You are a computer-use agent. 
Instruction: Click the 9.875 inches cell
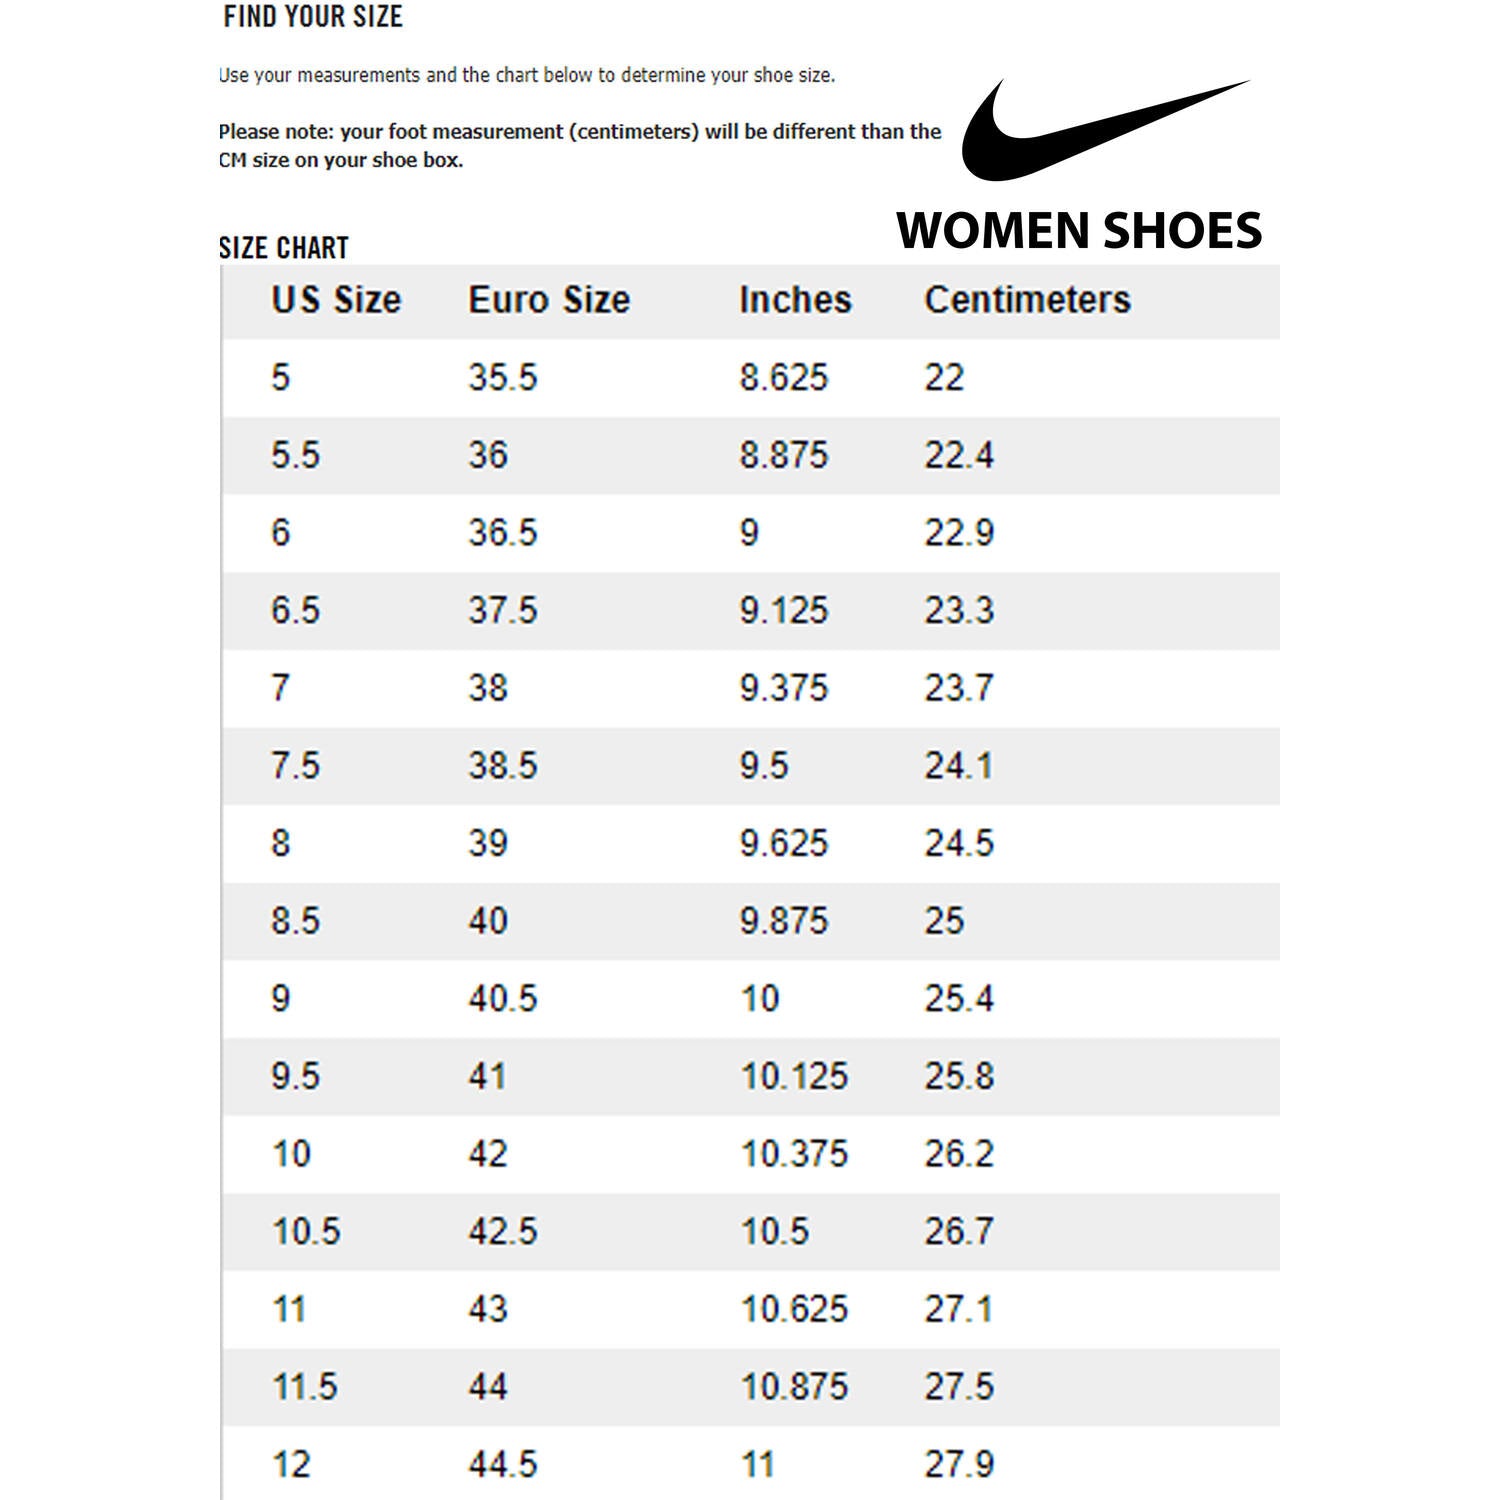tap(784, 921)
